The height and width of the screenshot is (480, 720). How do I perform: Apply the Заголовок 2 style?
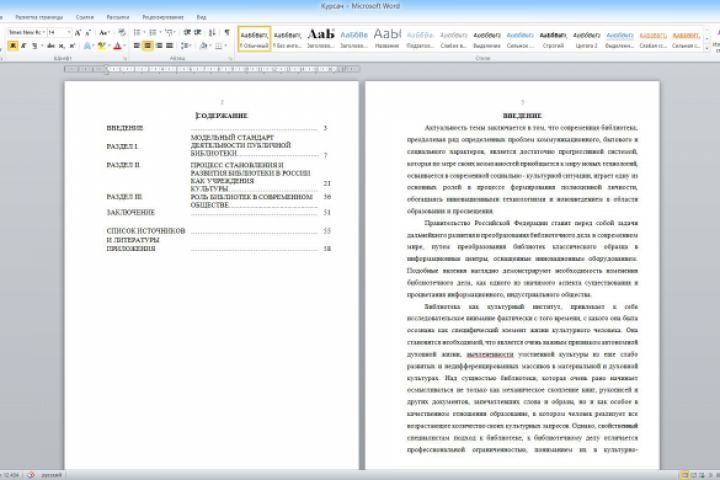(x=354, y=39)
